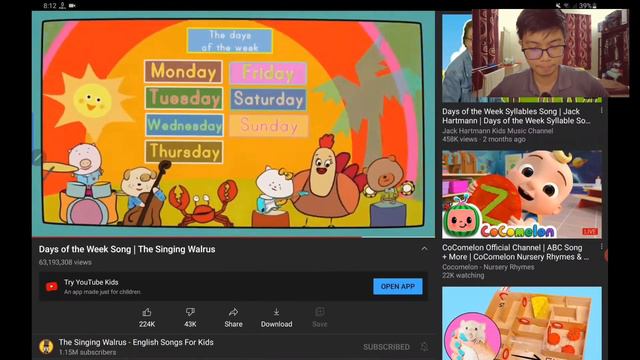Click the 1.15M subscribers text
The height and width of the screenshot is (360, 640).
pos(87,352)
